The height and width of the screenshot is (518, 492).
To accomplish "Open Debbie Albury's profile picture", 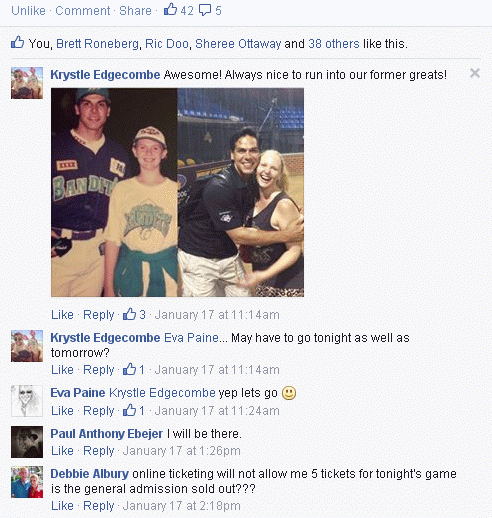I will pyautogui.click(x=27, y=482).
